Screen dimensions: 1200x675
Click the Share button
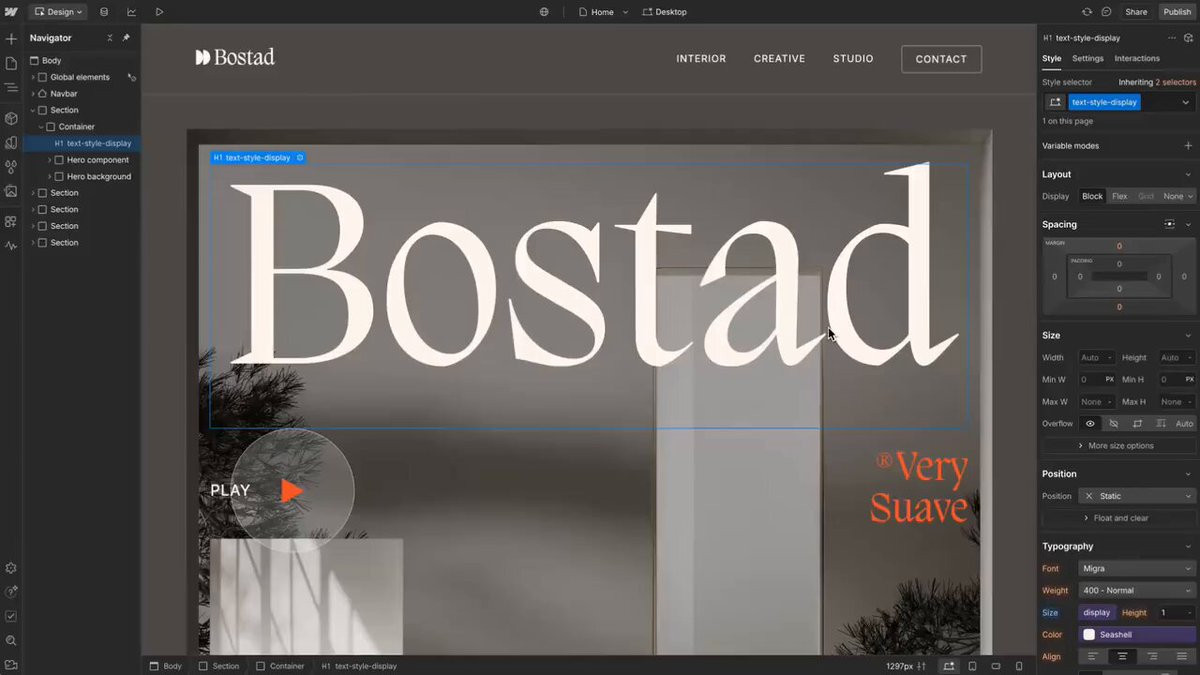1136,12
